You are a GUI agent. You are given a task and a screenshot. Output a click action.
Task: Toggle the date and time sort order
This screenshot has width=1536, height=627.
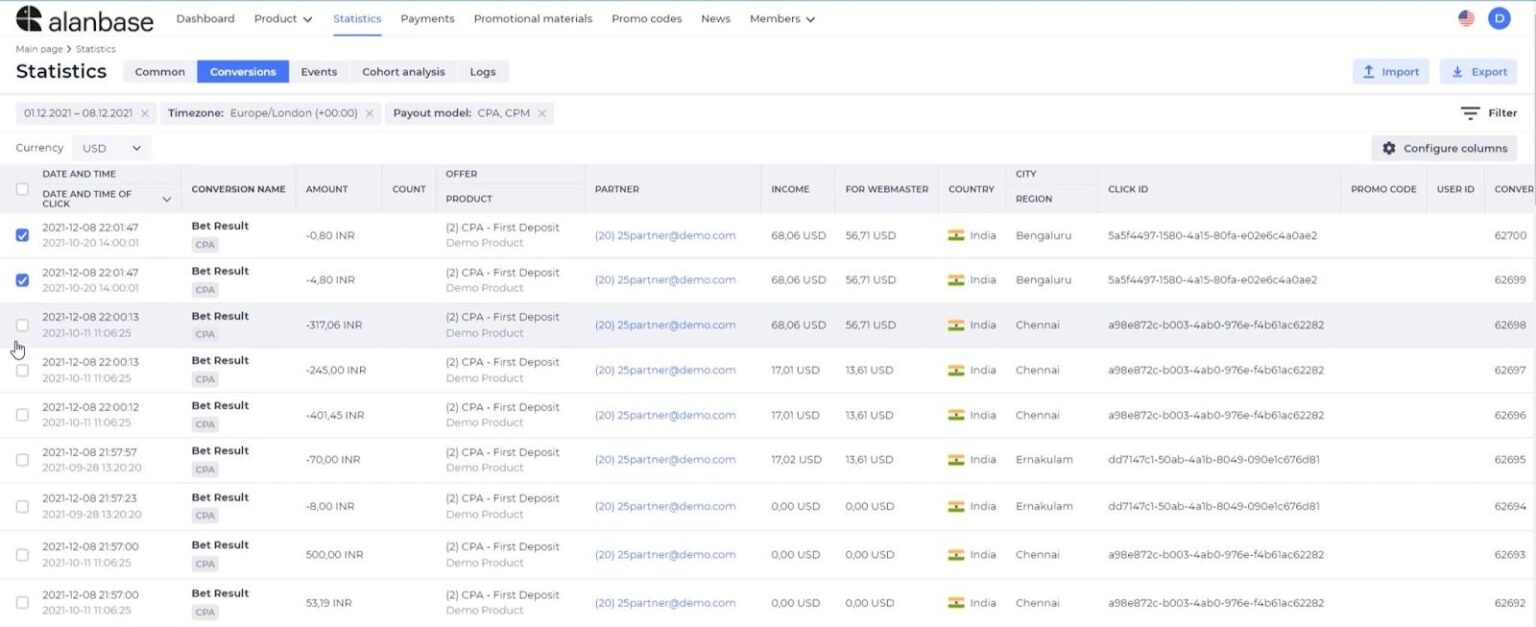167,199
